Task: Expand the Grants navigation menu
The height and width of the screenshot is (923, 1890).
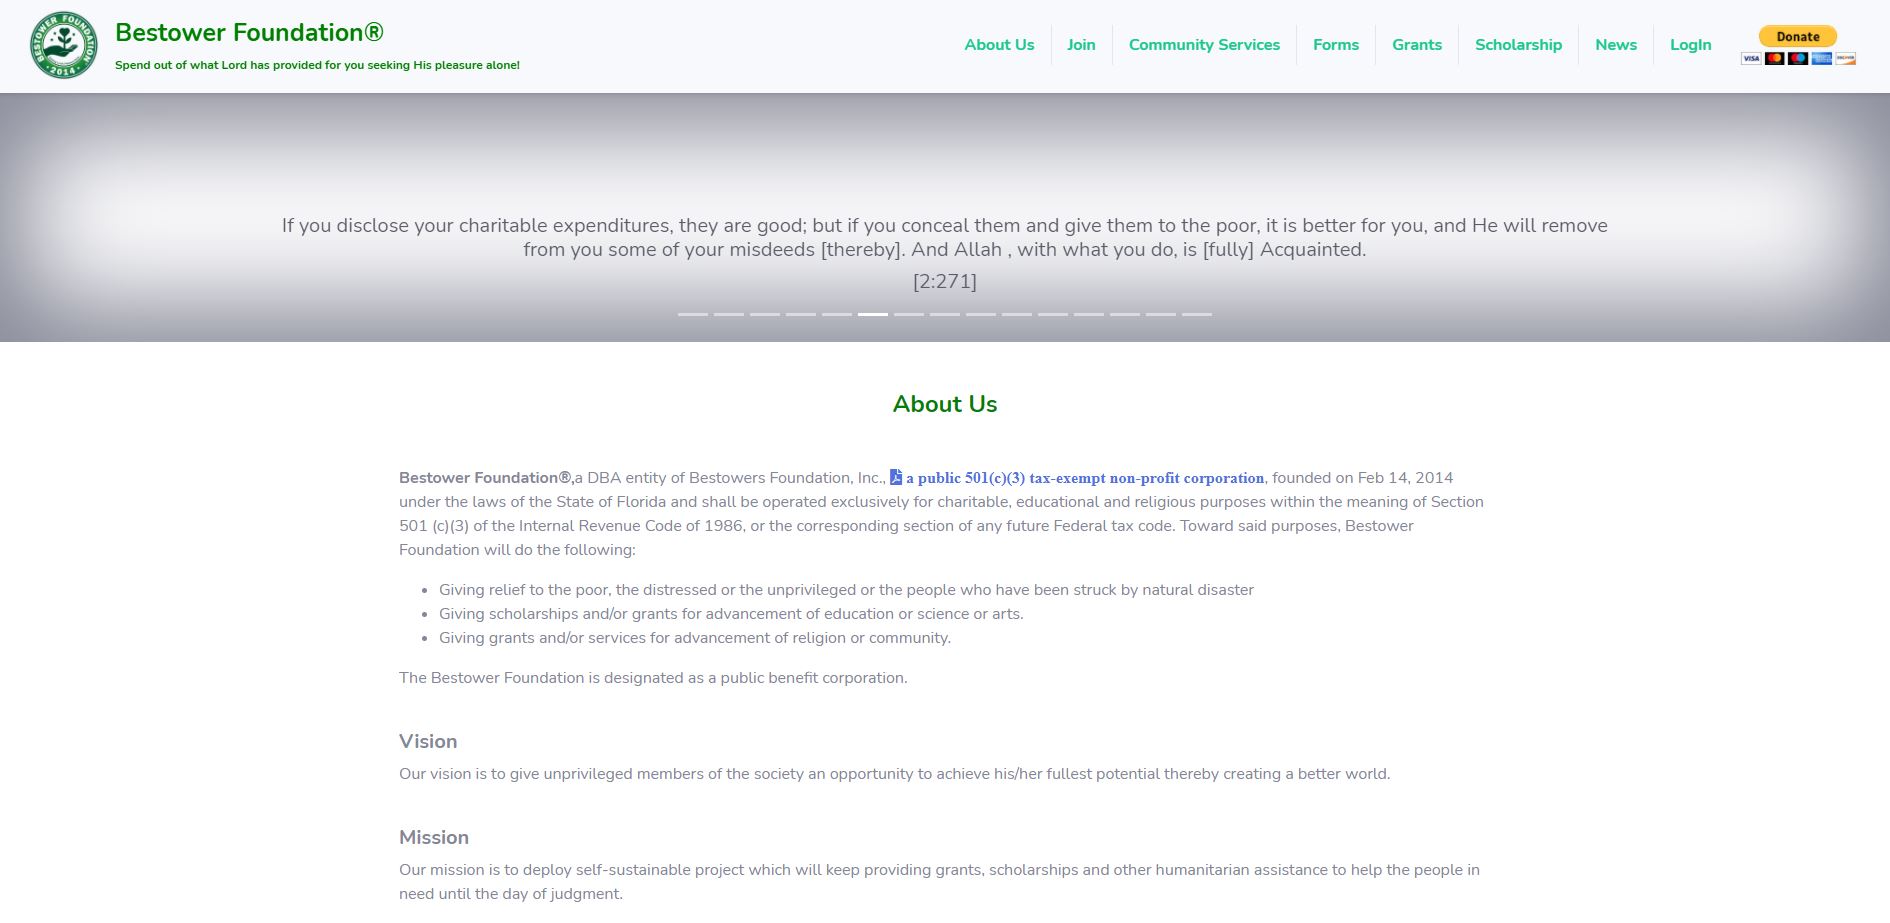Action: pyautogui.click(x=1417, y=45)
